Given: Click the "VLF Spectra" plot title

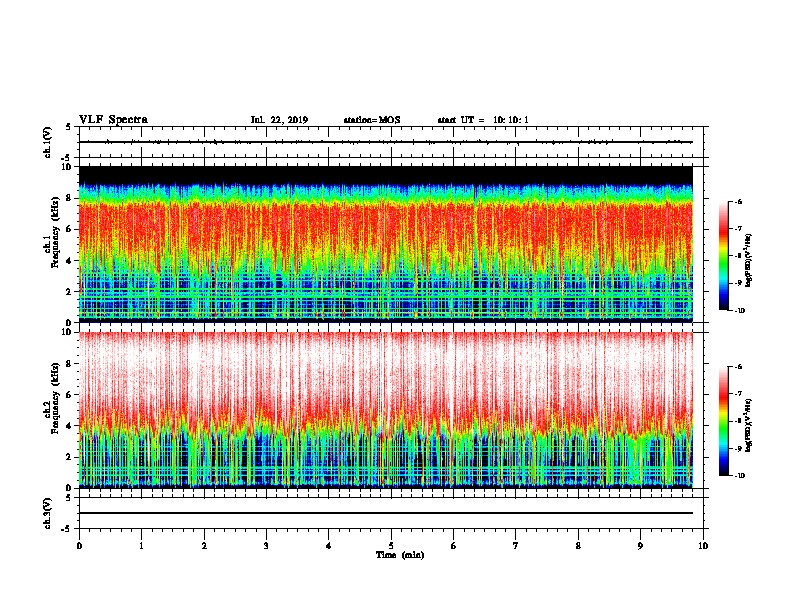Looking at the screenshot, I should 113,120.
